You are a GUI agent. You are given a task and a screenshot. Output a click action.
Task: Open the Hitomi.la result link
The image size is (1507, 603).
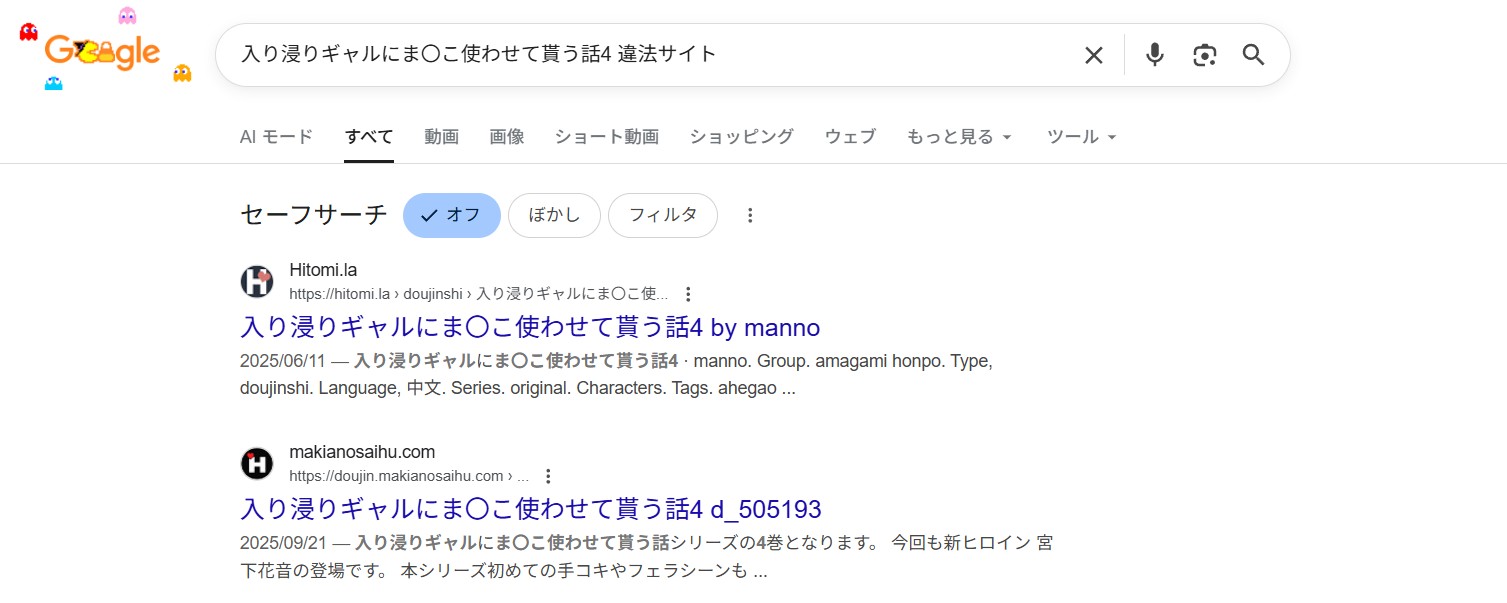coord(529,327)
